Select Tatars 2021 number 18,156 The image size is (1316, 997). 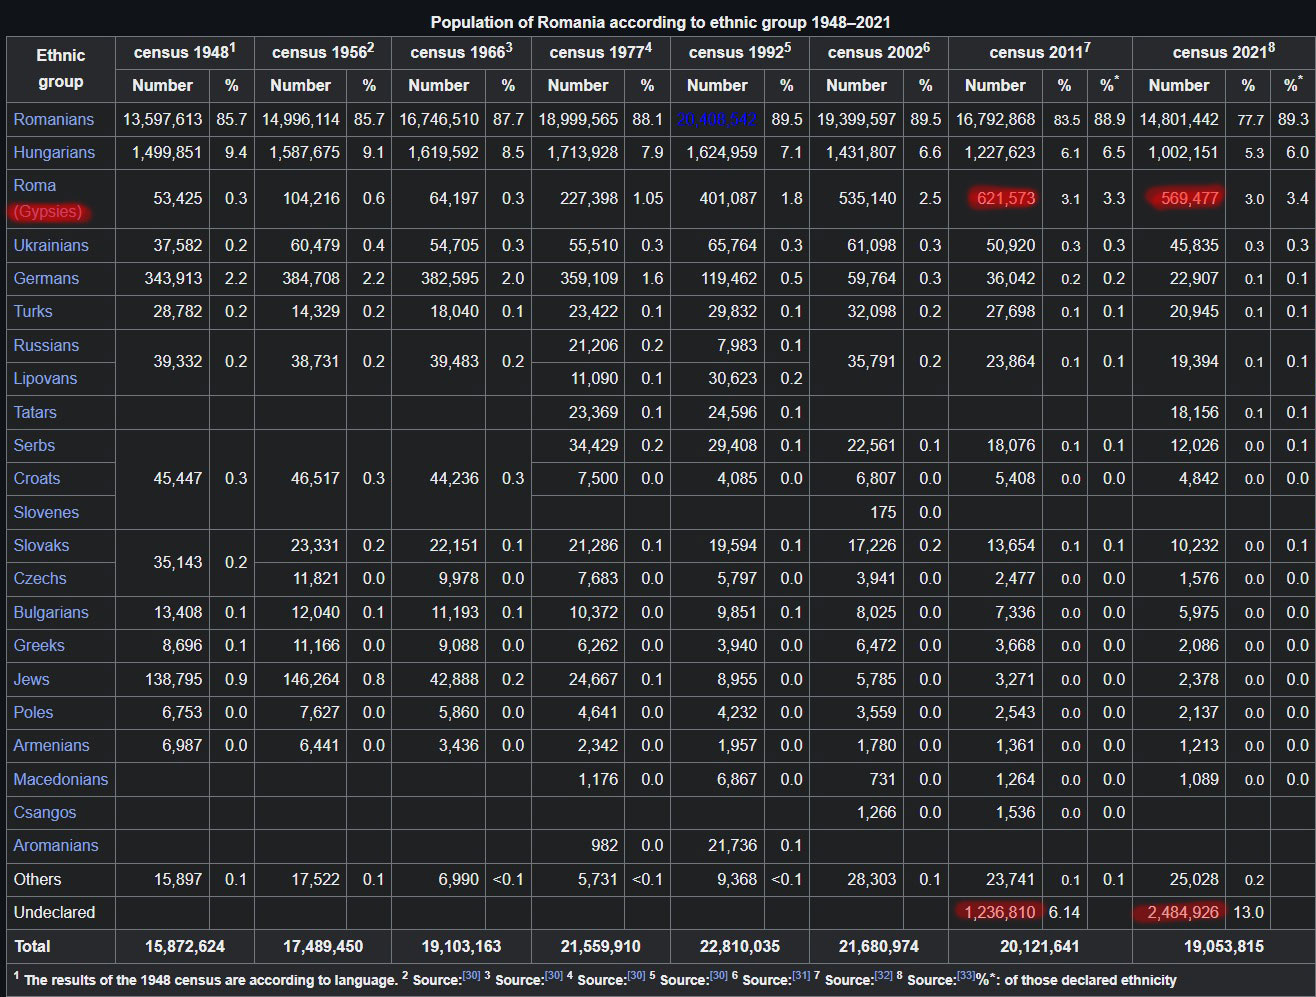1194,412
